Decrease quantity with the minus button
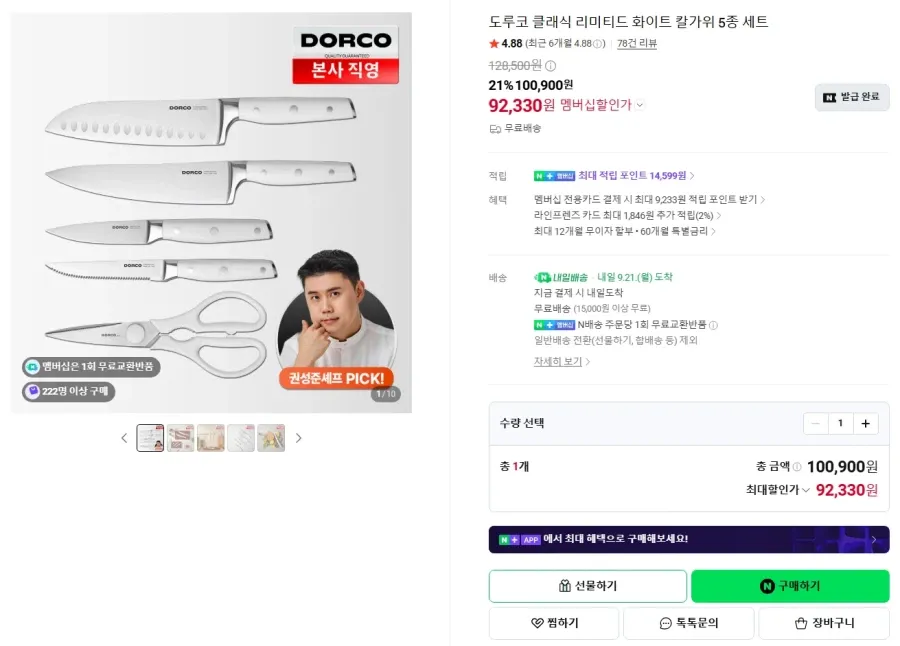Screen dimensions: 900x646 816,424
